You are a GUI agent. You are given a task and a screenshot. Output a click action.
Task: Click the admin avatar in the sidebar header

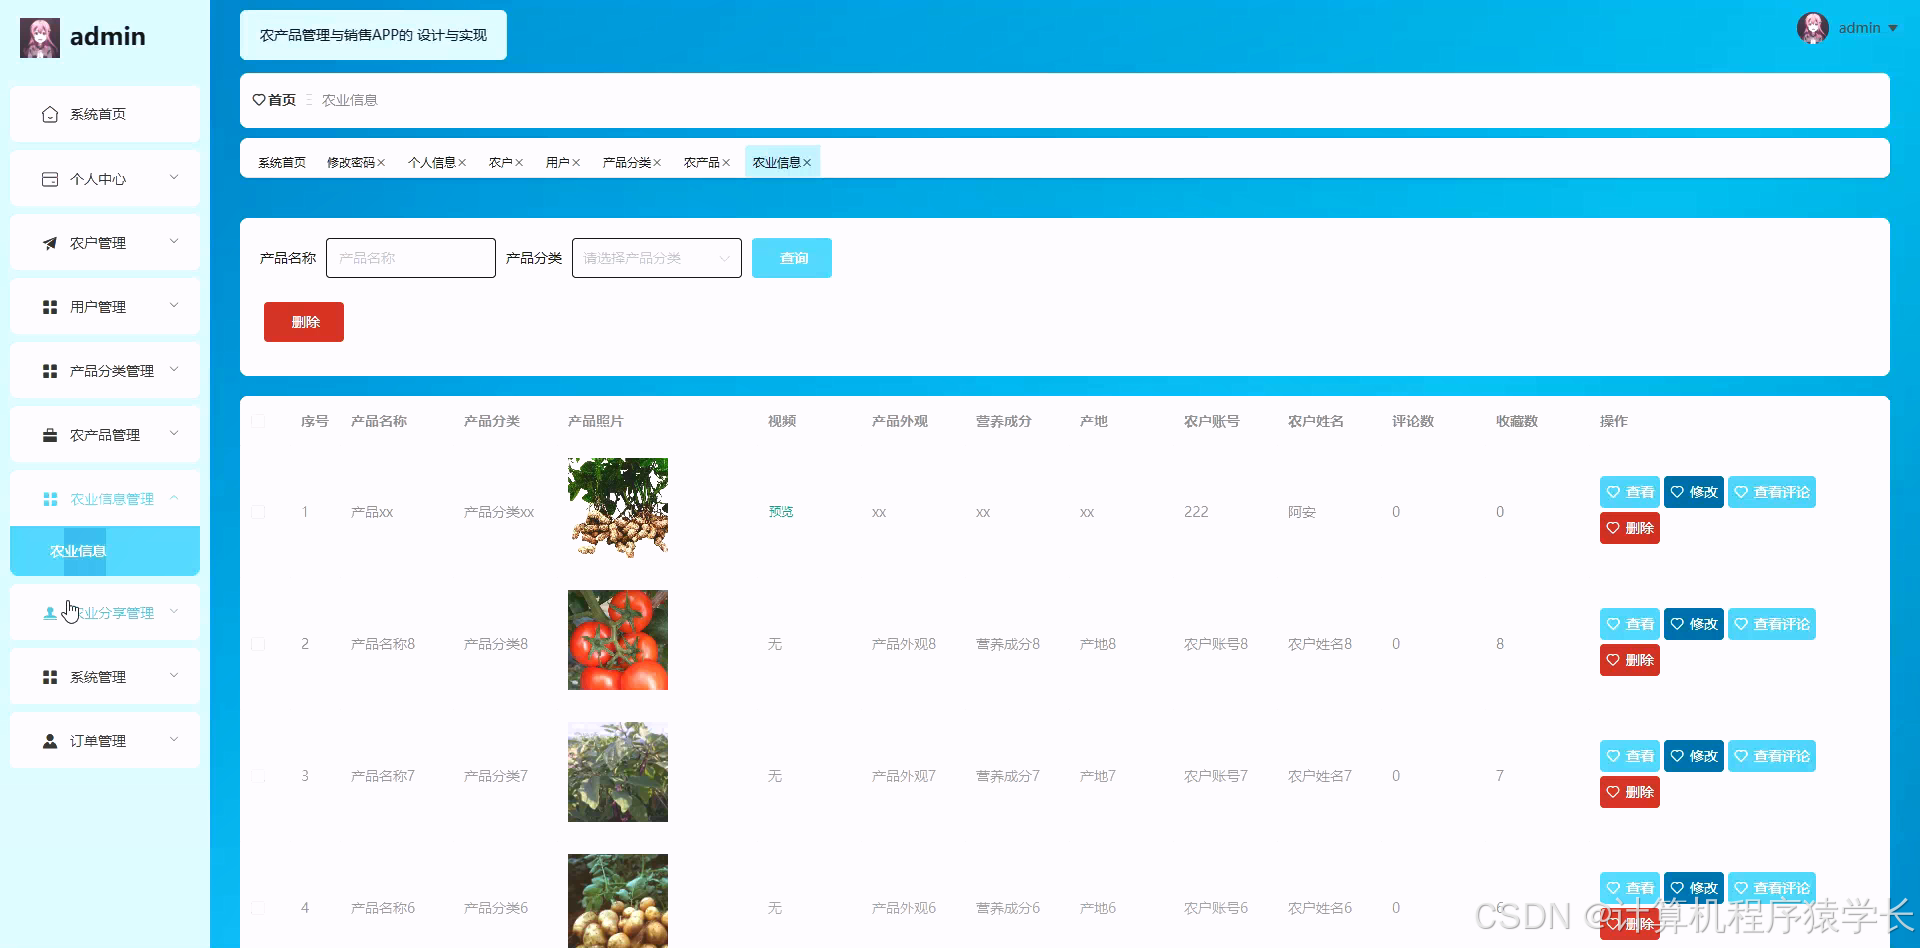point(40,38)
